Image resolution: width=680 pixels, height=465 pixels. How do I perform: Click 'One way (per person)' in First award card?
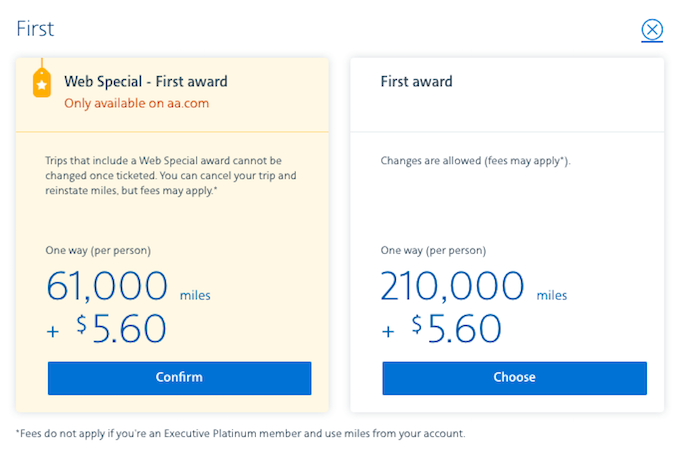[433, 251]
